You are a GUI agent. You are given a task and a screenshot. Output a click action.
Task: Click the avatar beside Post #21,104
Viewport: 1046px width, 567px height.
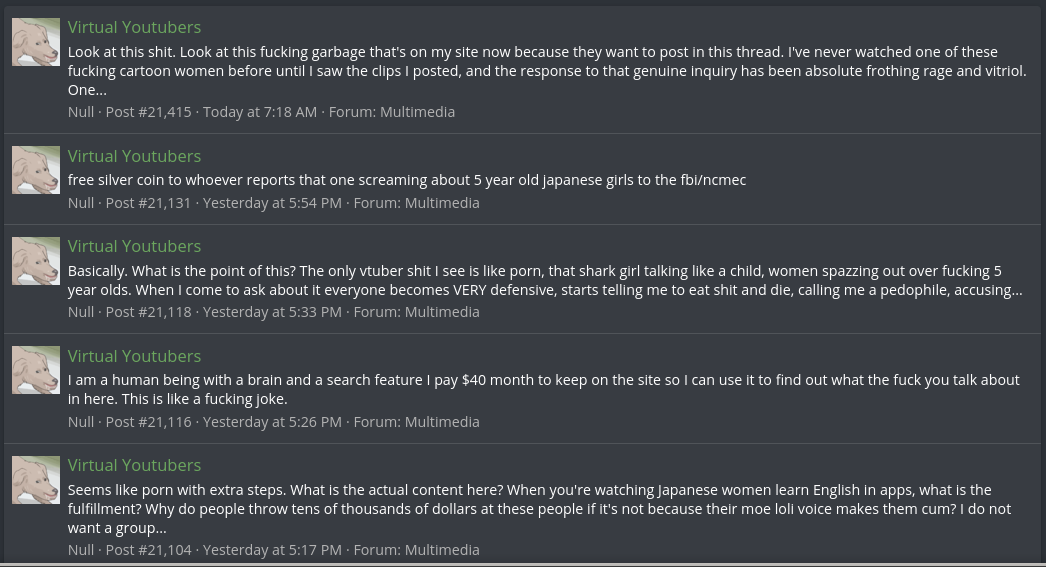[x=36, y=479]
